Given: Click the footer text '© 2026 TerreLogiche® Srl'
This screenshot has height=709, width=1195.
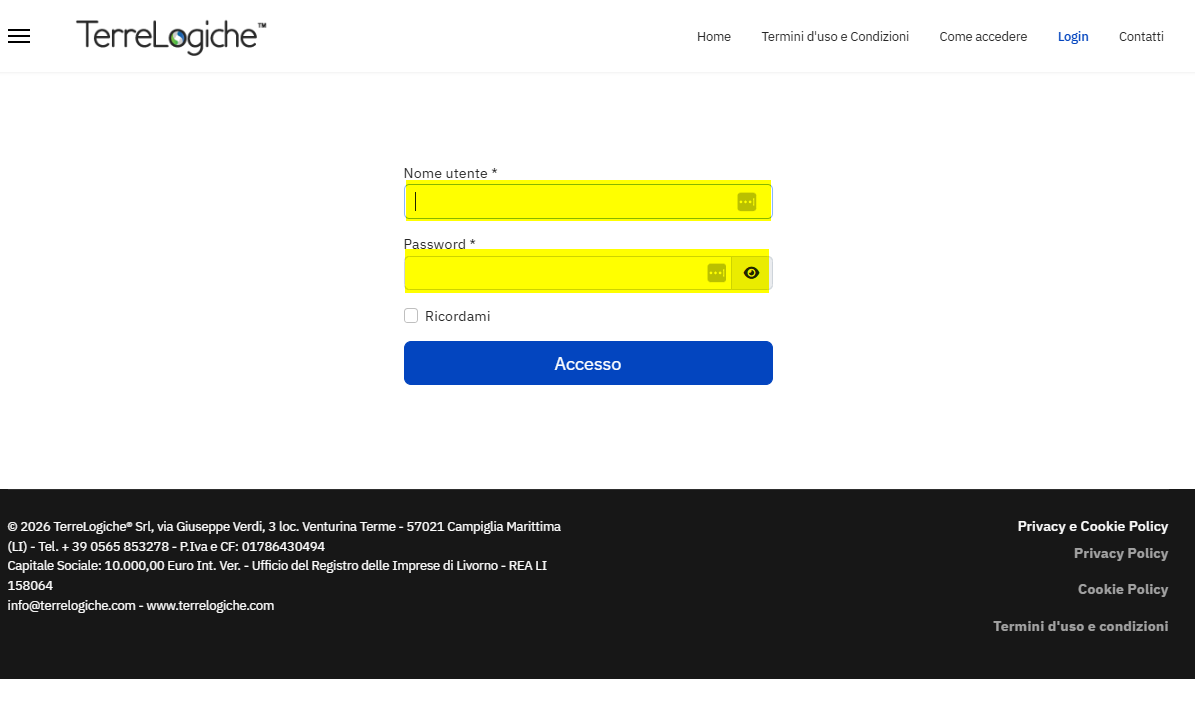Looking at the screenshot, I should pos(80,527).
